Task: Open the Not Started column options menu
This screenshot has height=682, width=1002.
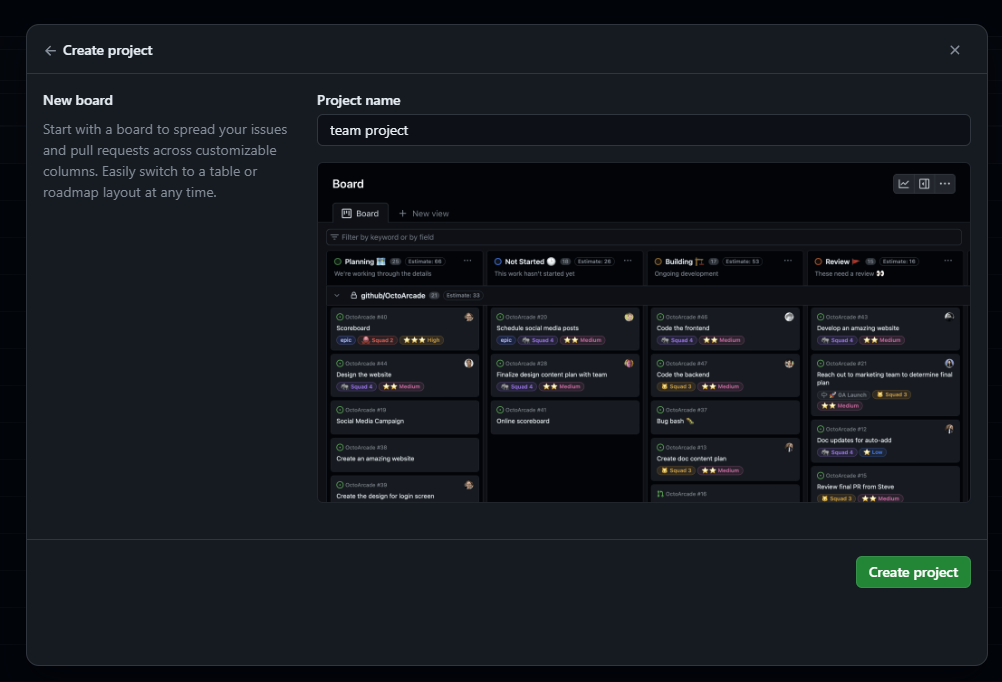Action: (628, 261)
